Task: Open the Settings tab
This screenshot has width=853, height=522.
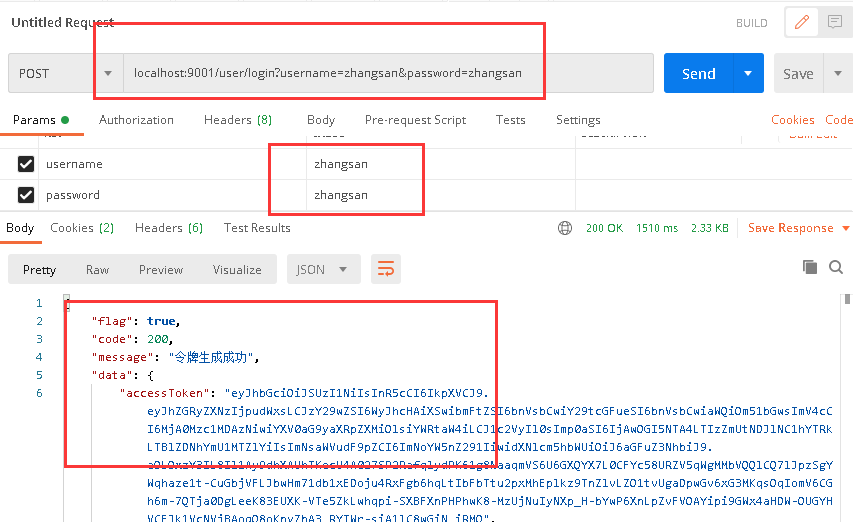Action: click(578, 120)
